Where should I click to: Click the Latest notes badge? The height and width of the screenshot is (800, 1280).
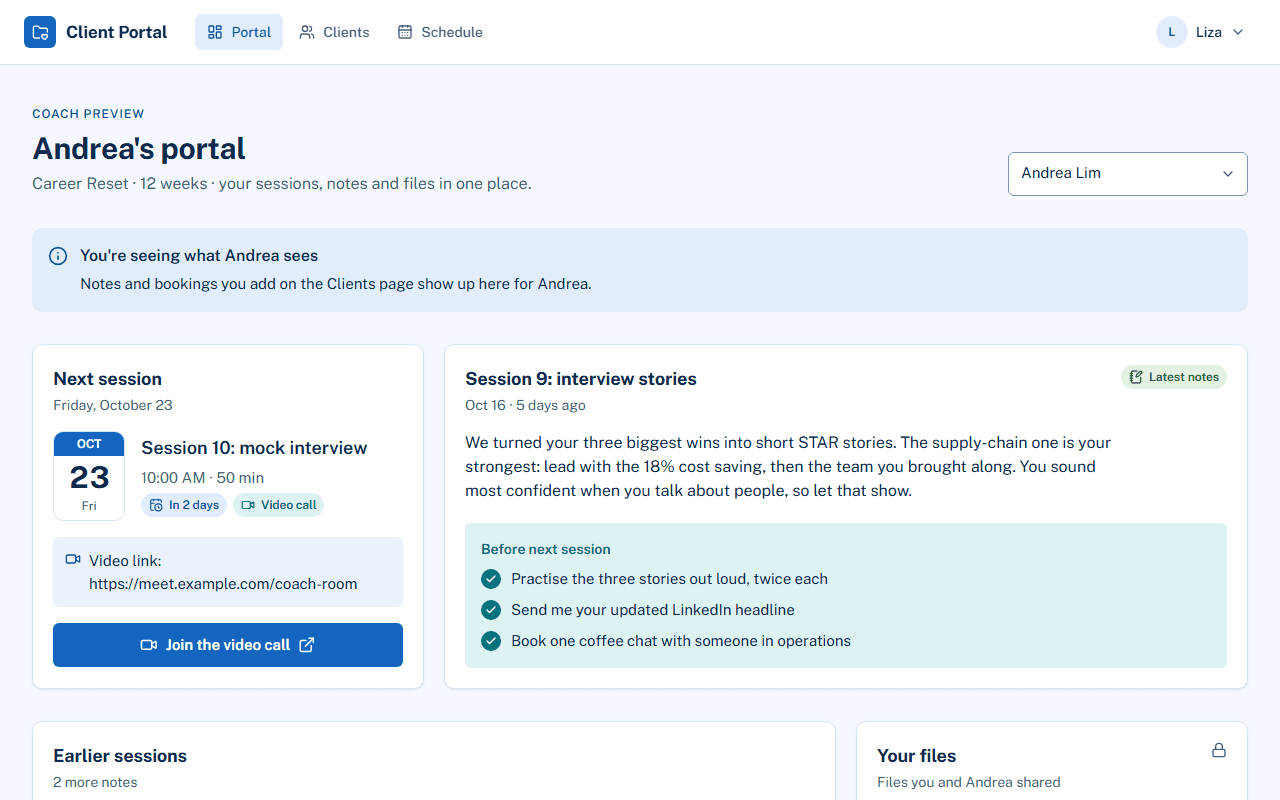click(x=1174, y=377)
